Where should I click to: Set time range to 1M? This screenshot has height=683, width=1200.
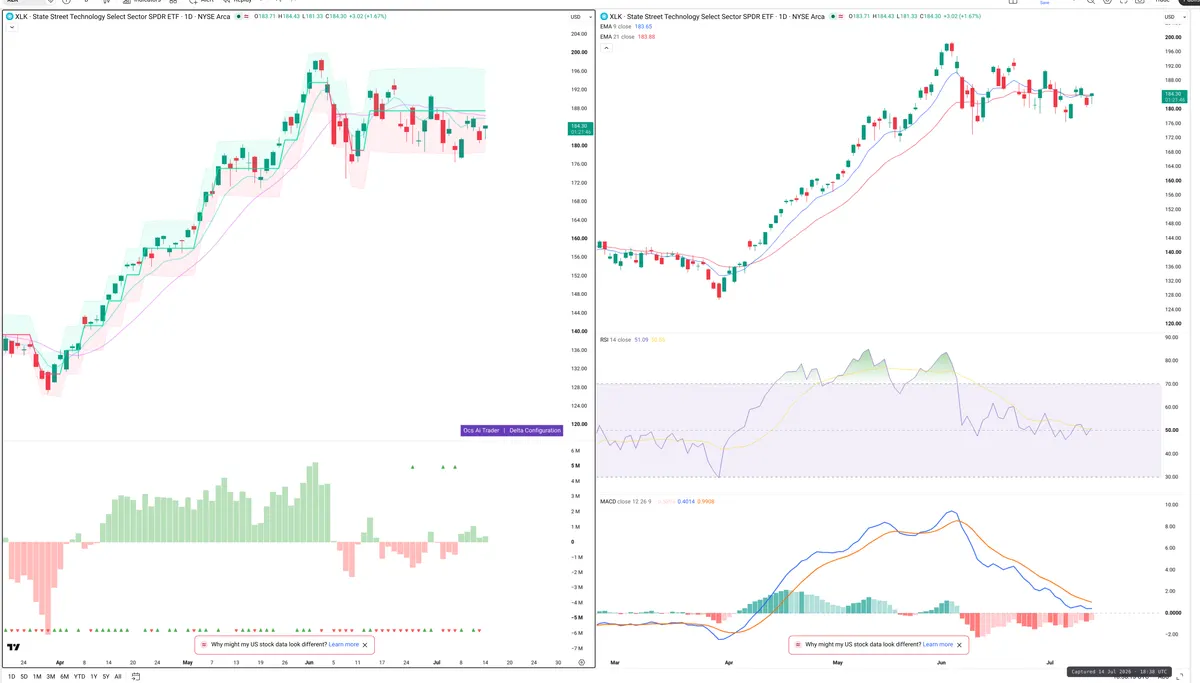[x=37, y=676]
